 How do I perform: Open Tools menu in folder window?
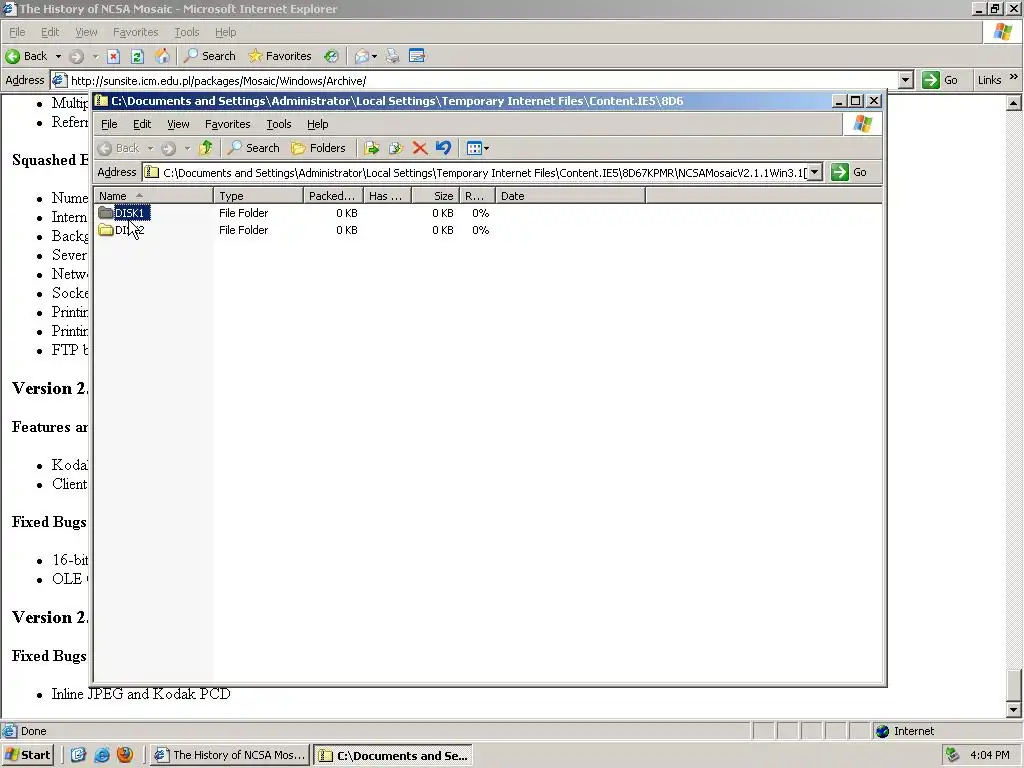(278, 124)
